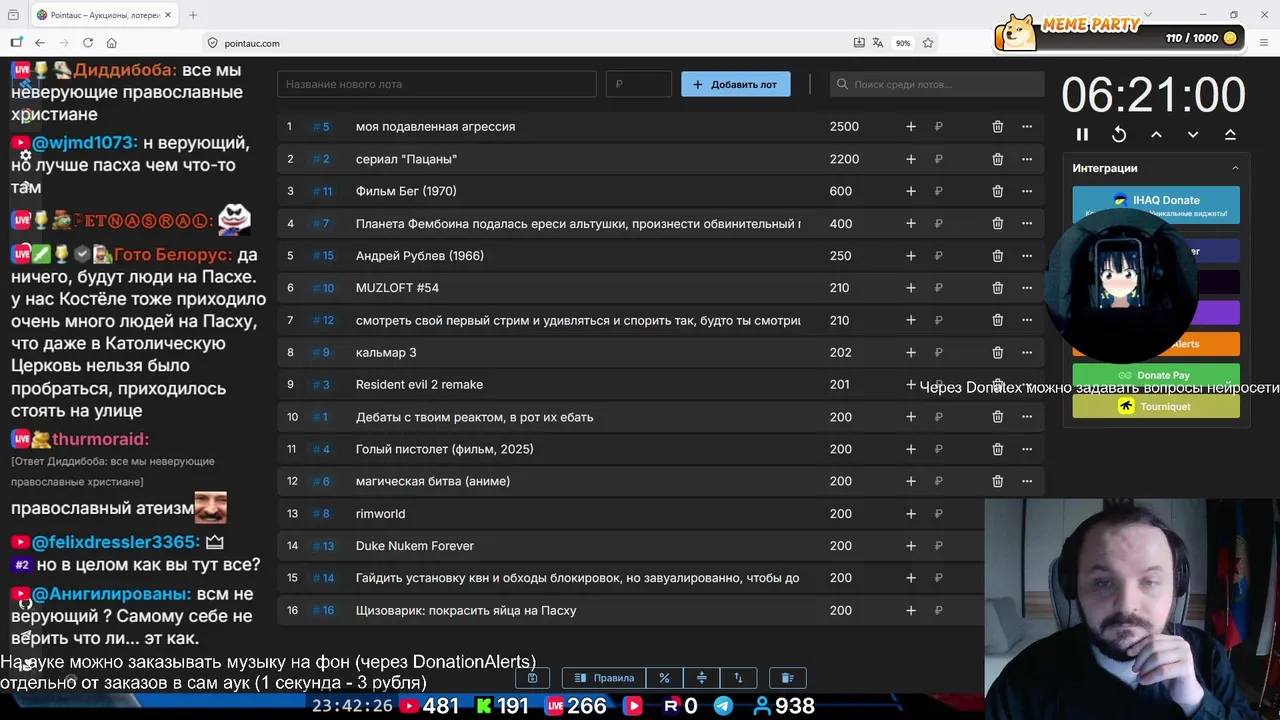Add amount to 'моя подавленная агрессия' via plus

[x=911, y=127]
